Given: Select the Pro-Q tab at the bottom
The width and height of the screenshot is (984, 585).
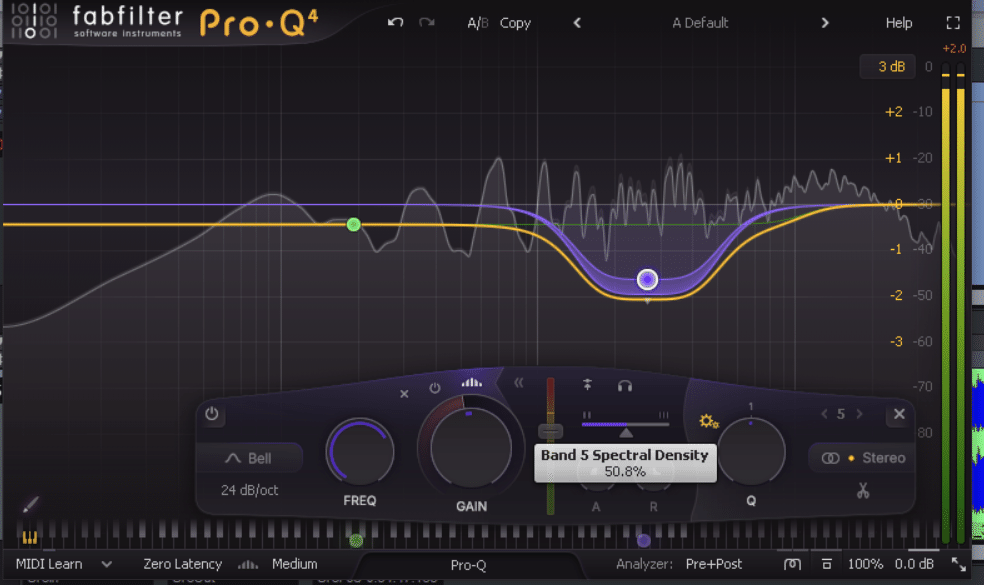Looking at the screenshot, I should coord(468,564).
